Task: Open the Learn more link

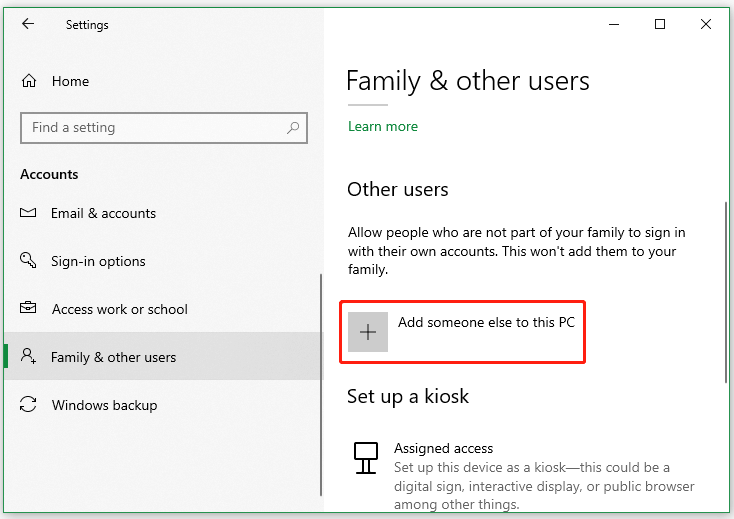Action: click(x=383, y=126)
